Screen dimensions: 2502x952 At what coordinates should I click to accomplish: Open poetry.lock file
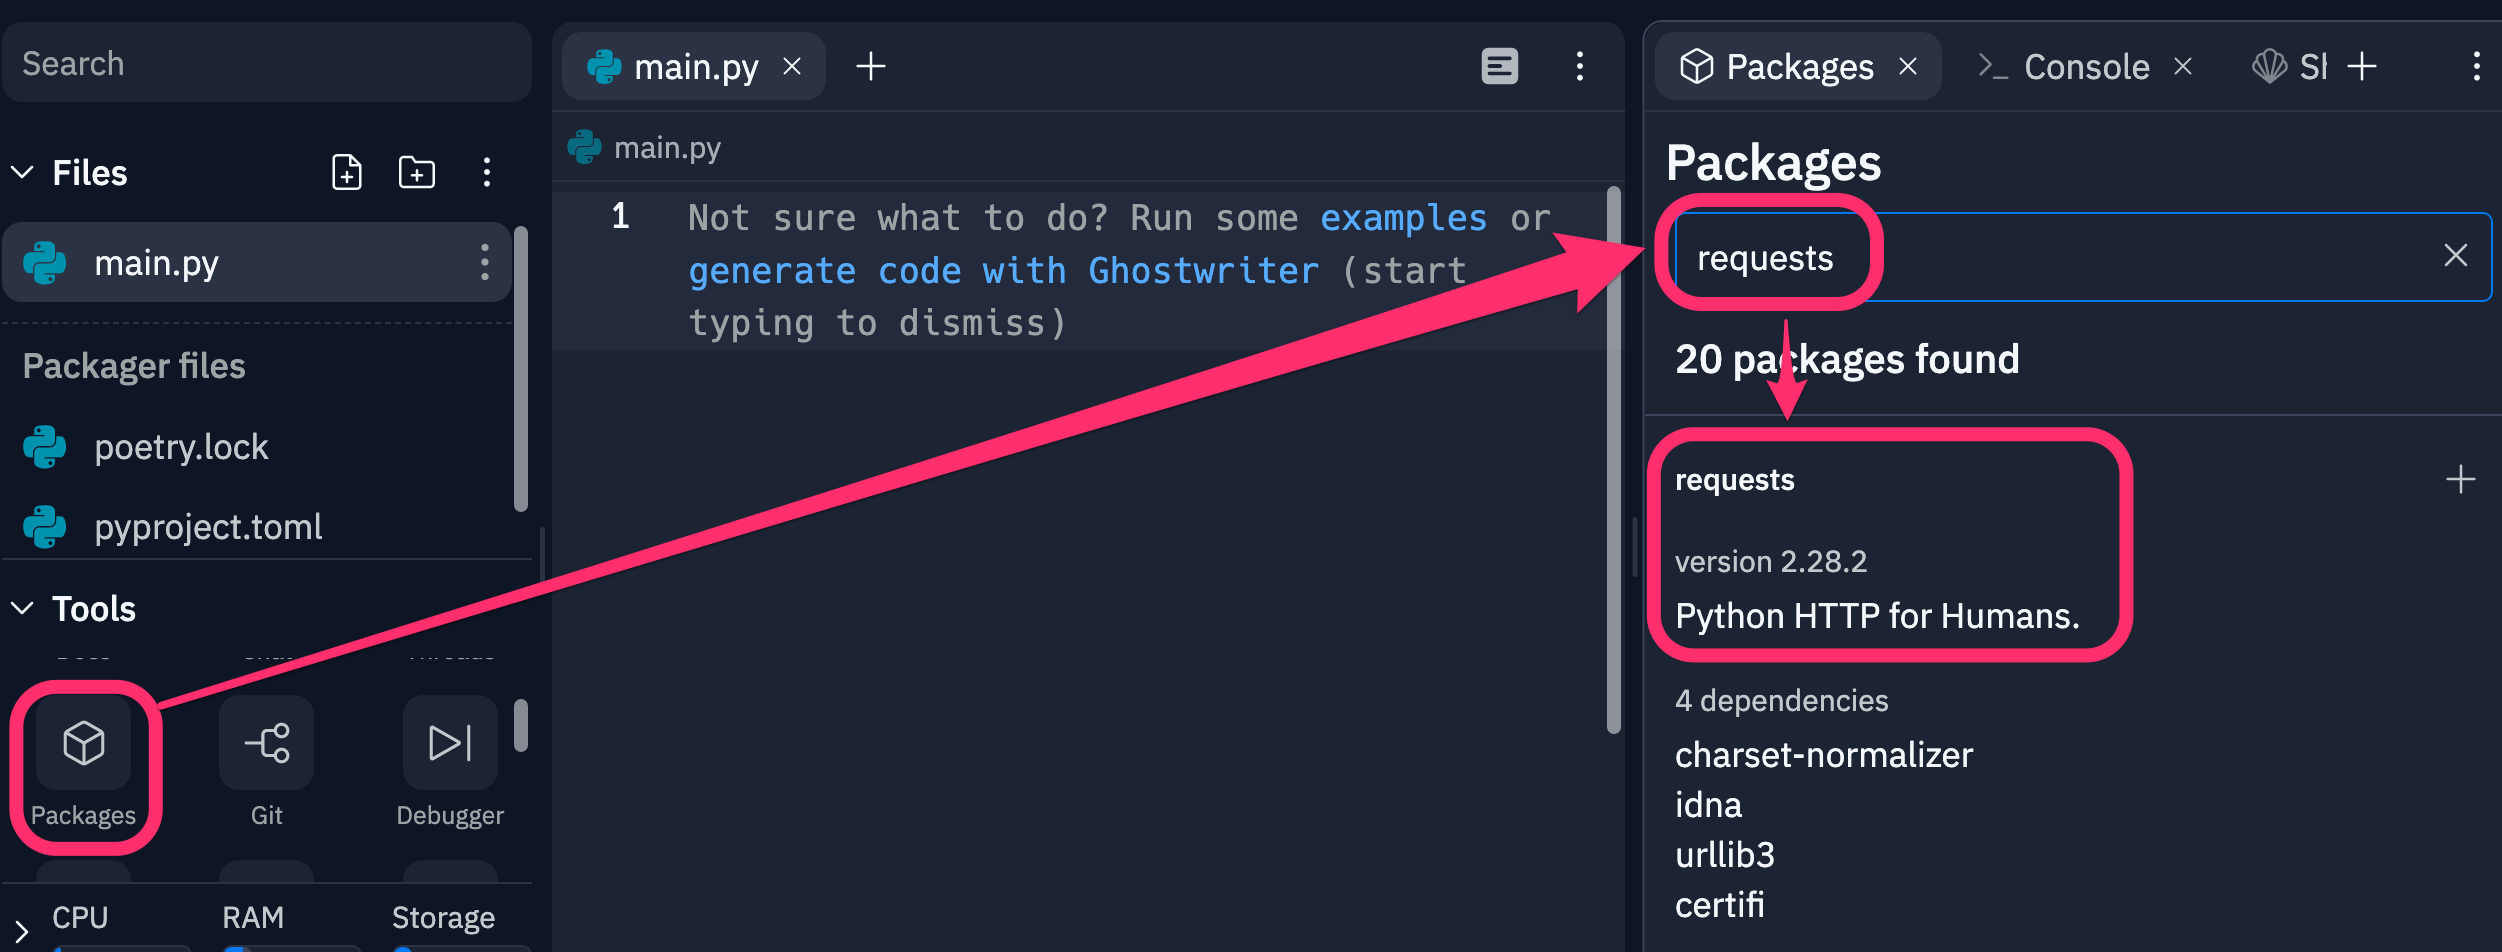coord(181,447)
